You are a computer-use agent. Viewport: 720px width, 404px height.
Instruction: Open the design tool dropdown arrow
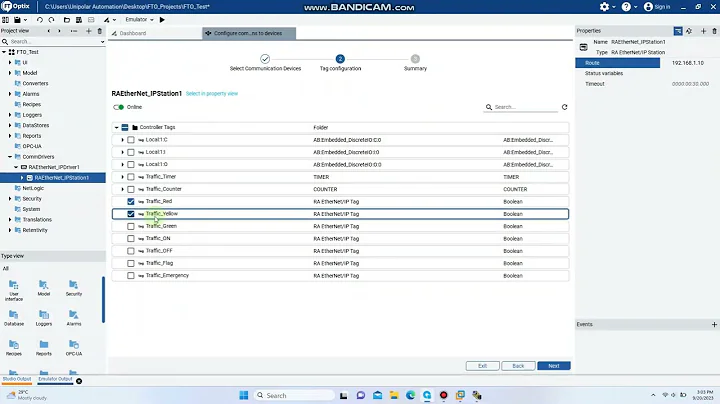[114, 20]
